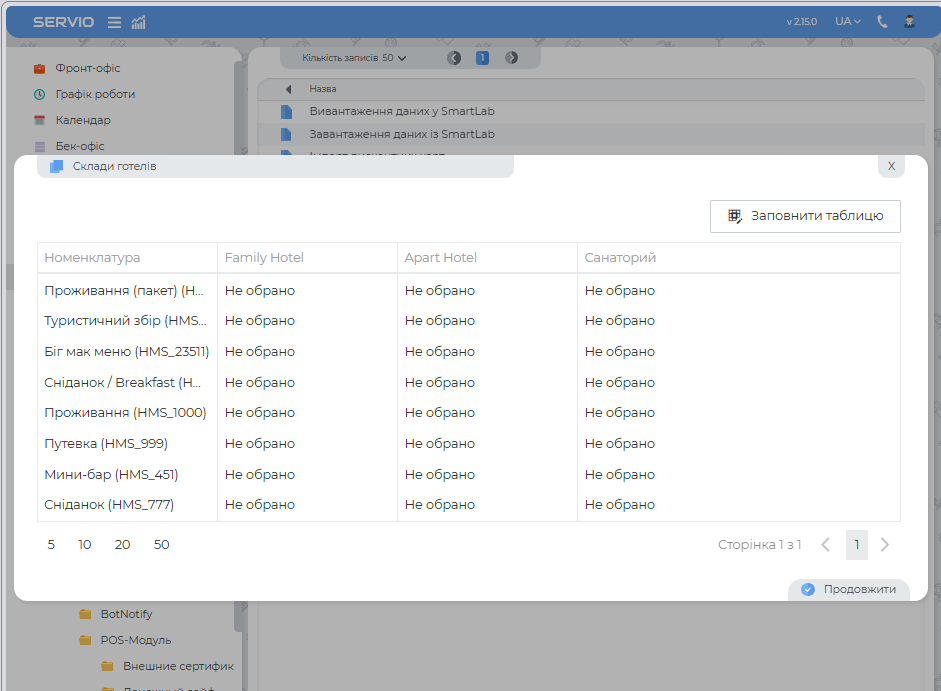
Task: Select Family Hotel value for Путевка (HMS_999)
Action: coord(260,443)
